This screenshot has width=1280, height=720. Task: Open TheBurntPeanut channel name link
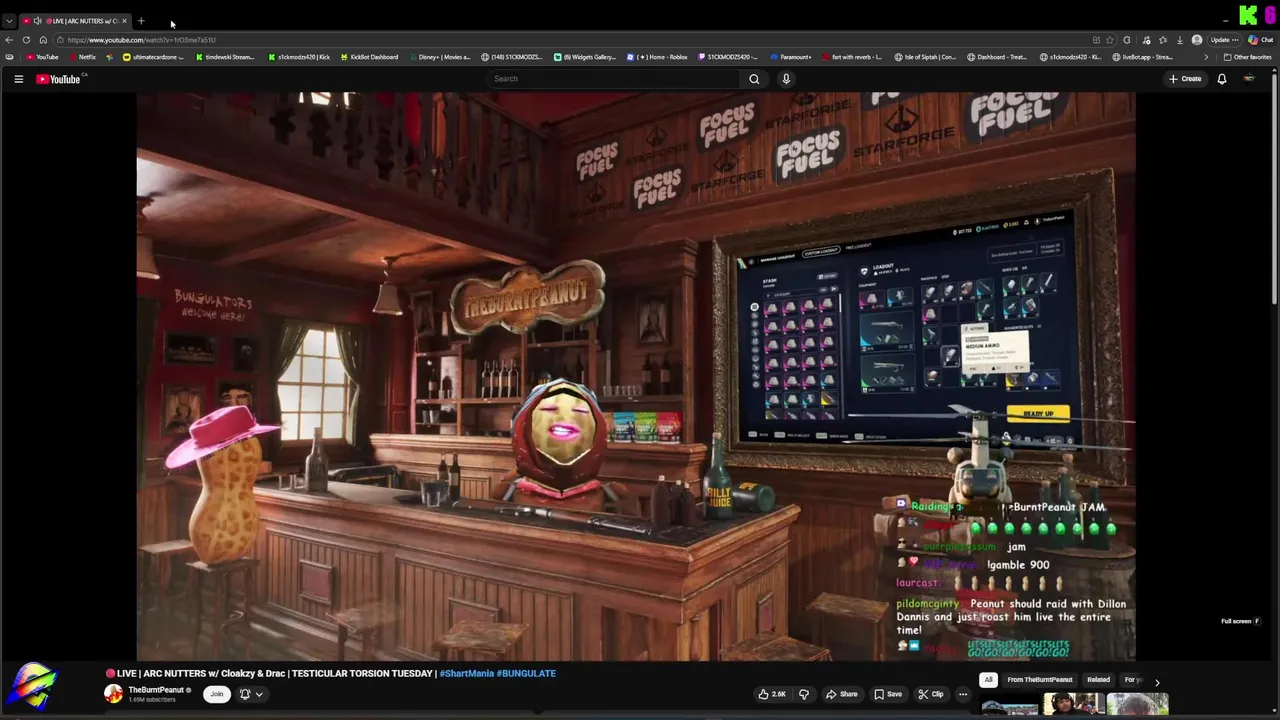tap(156, 690)
